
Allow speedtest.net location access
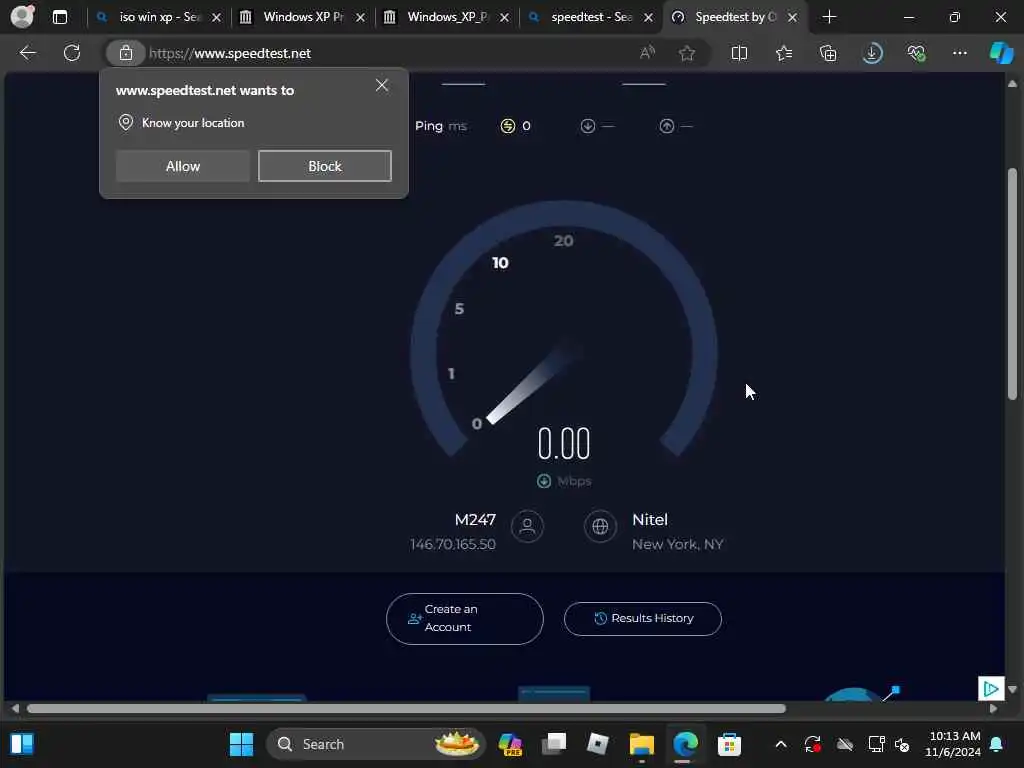point(183,166)
